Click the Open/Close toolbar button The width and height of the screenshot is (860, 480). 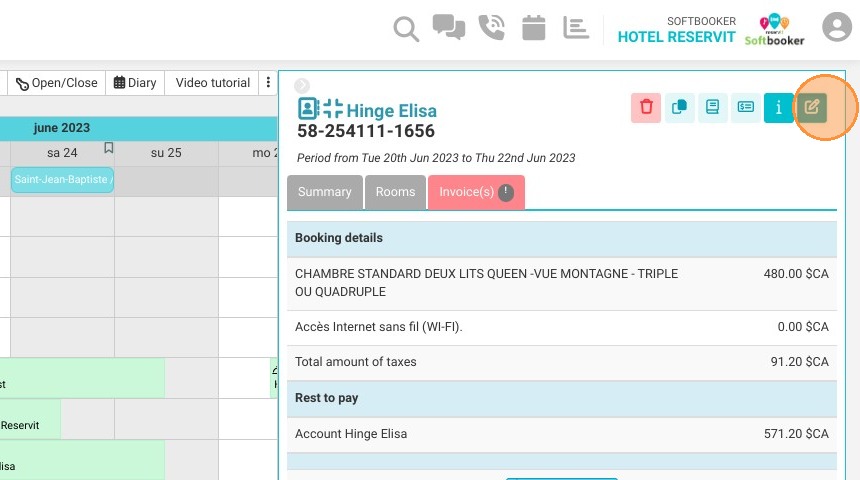click(x=56, y=83)
